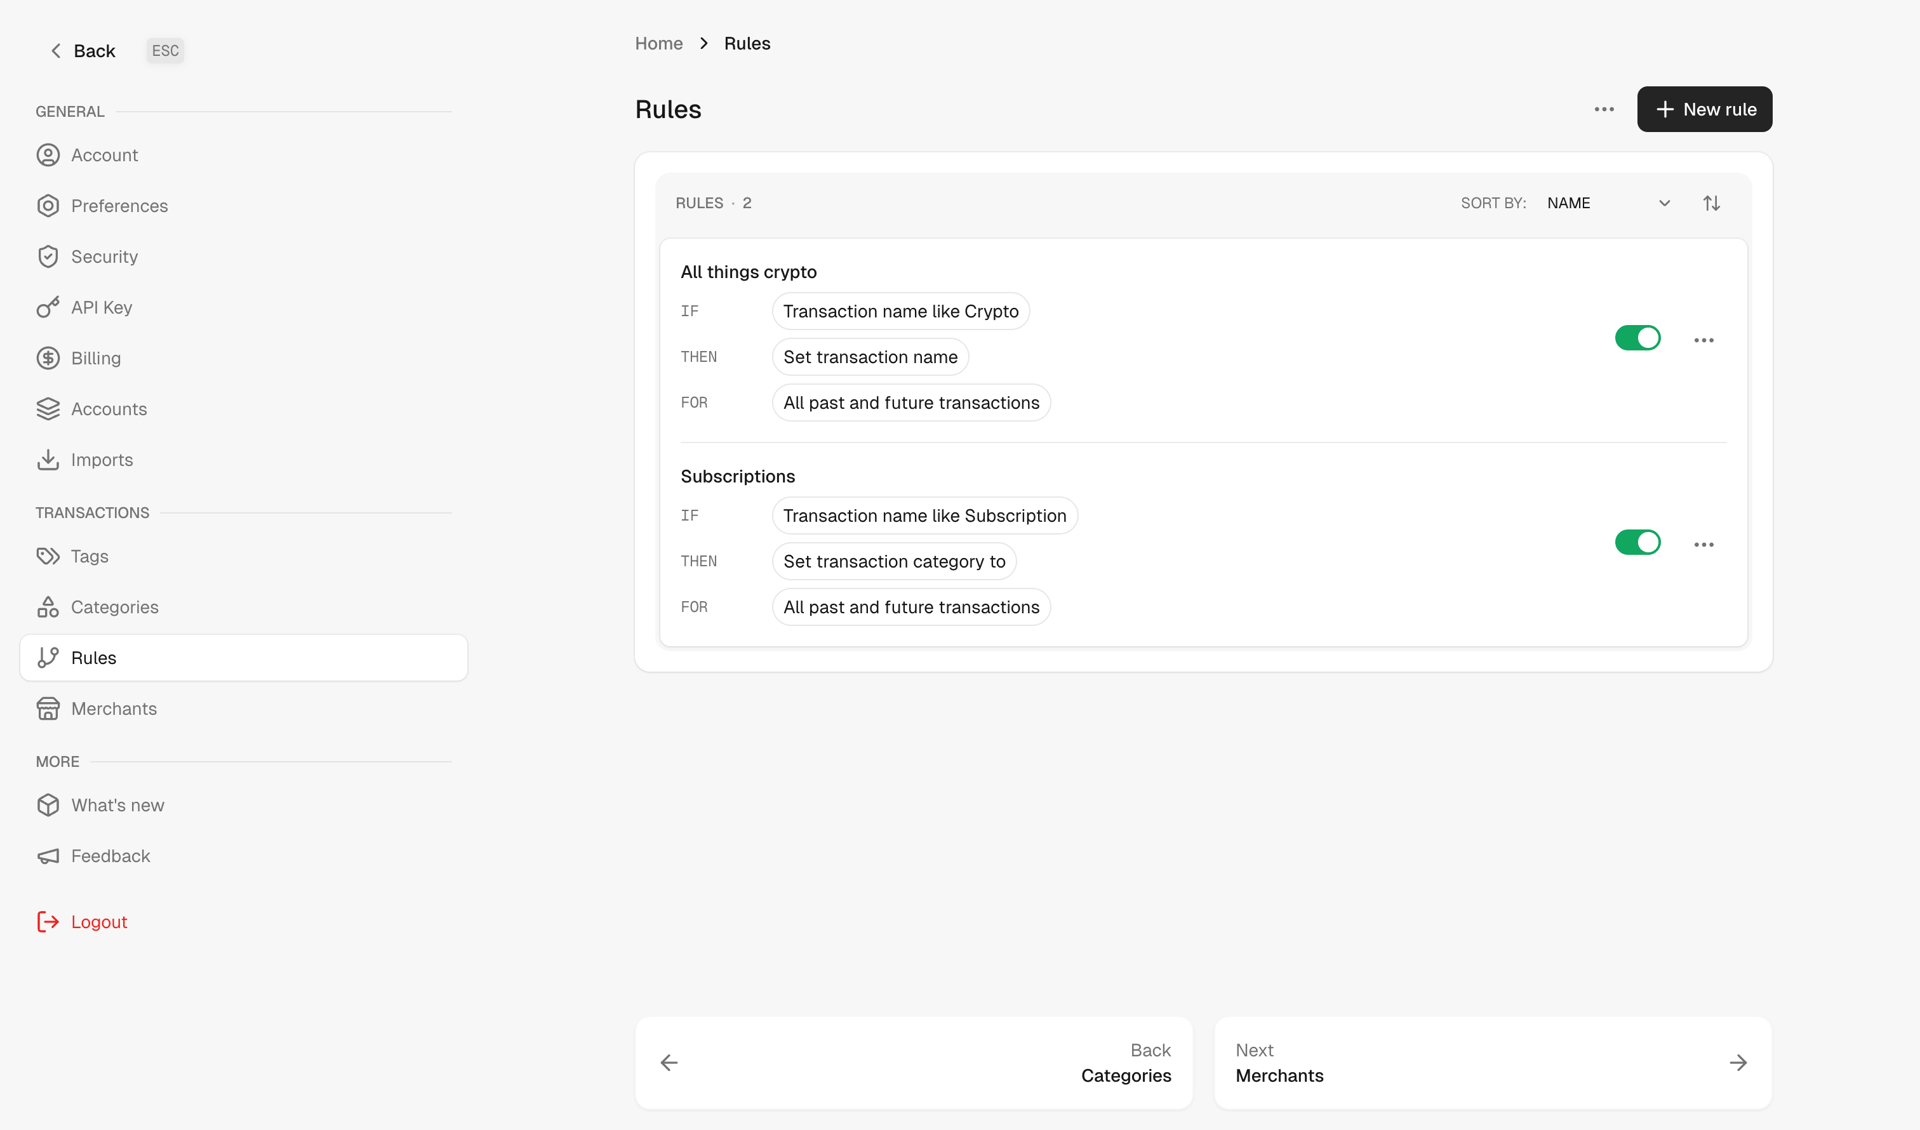Click the sort direction arrows icon
1920x1130 pixels.
(1711, 202)
